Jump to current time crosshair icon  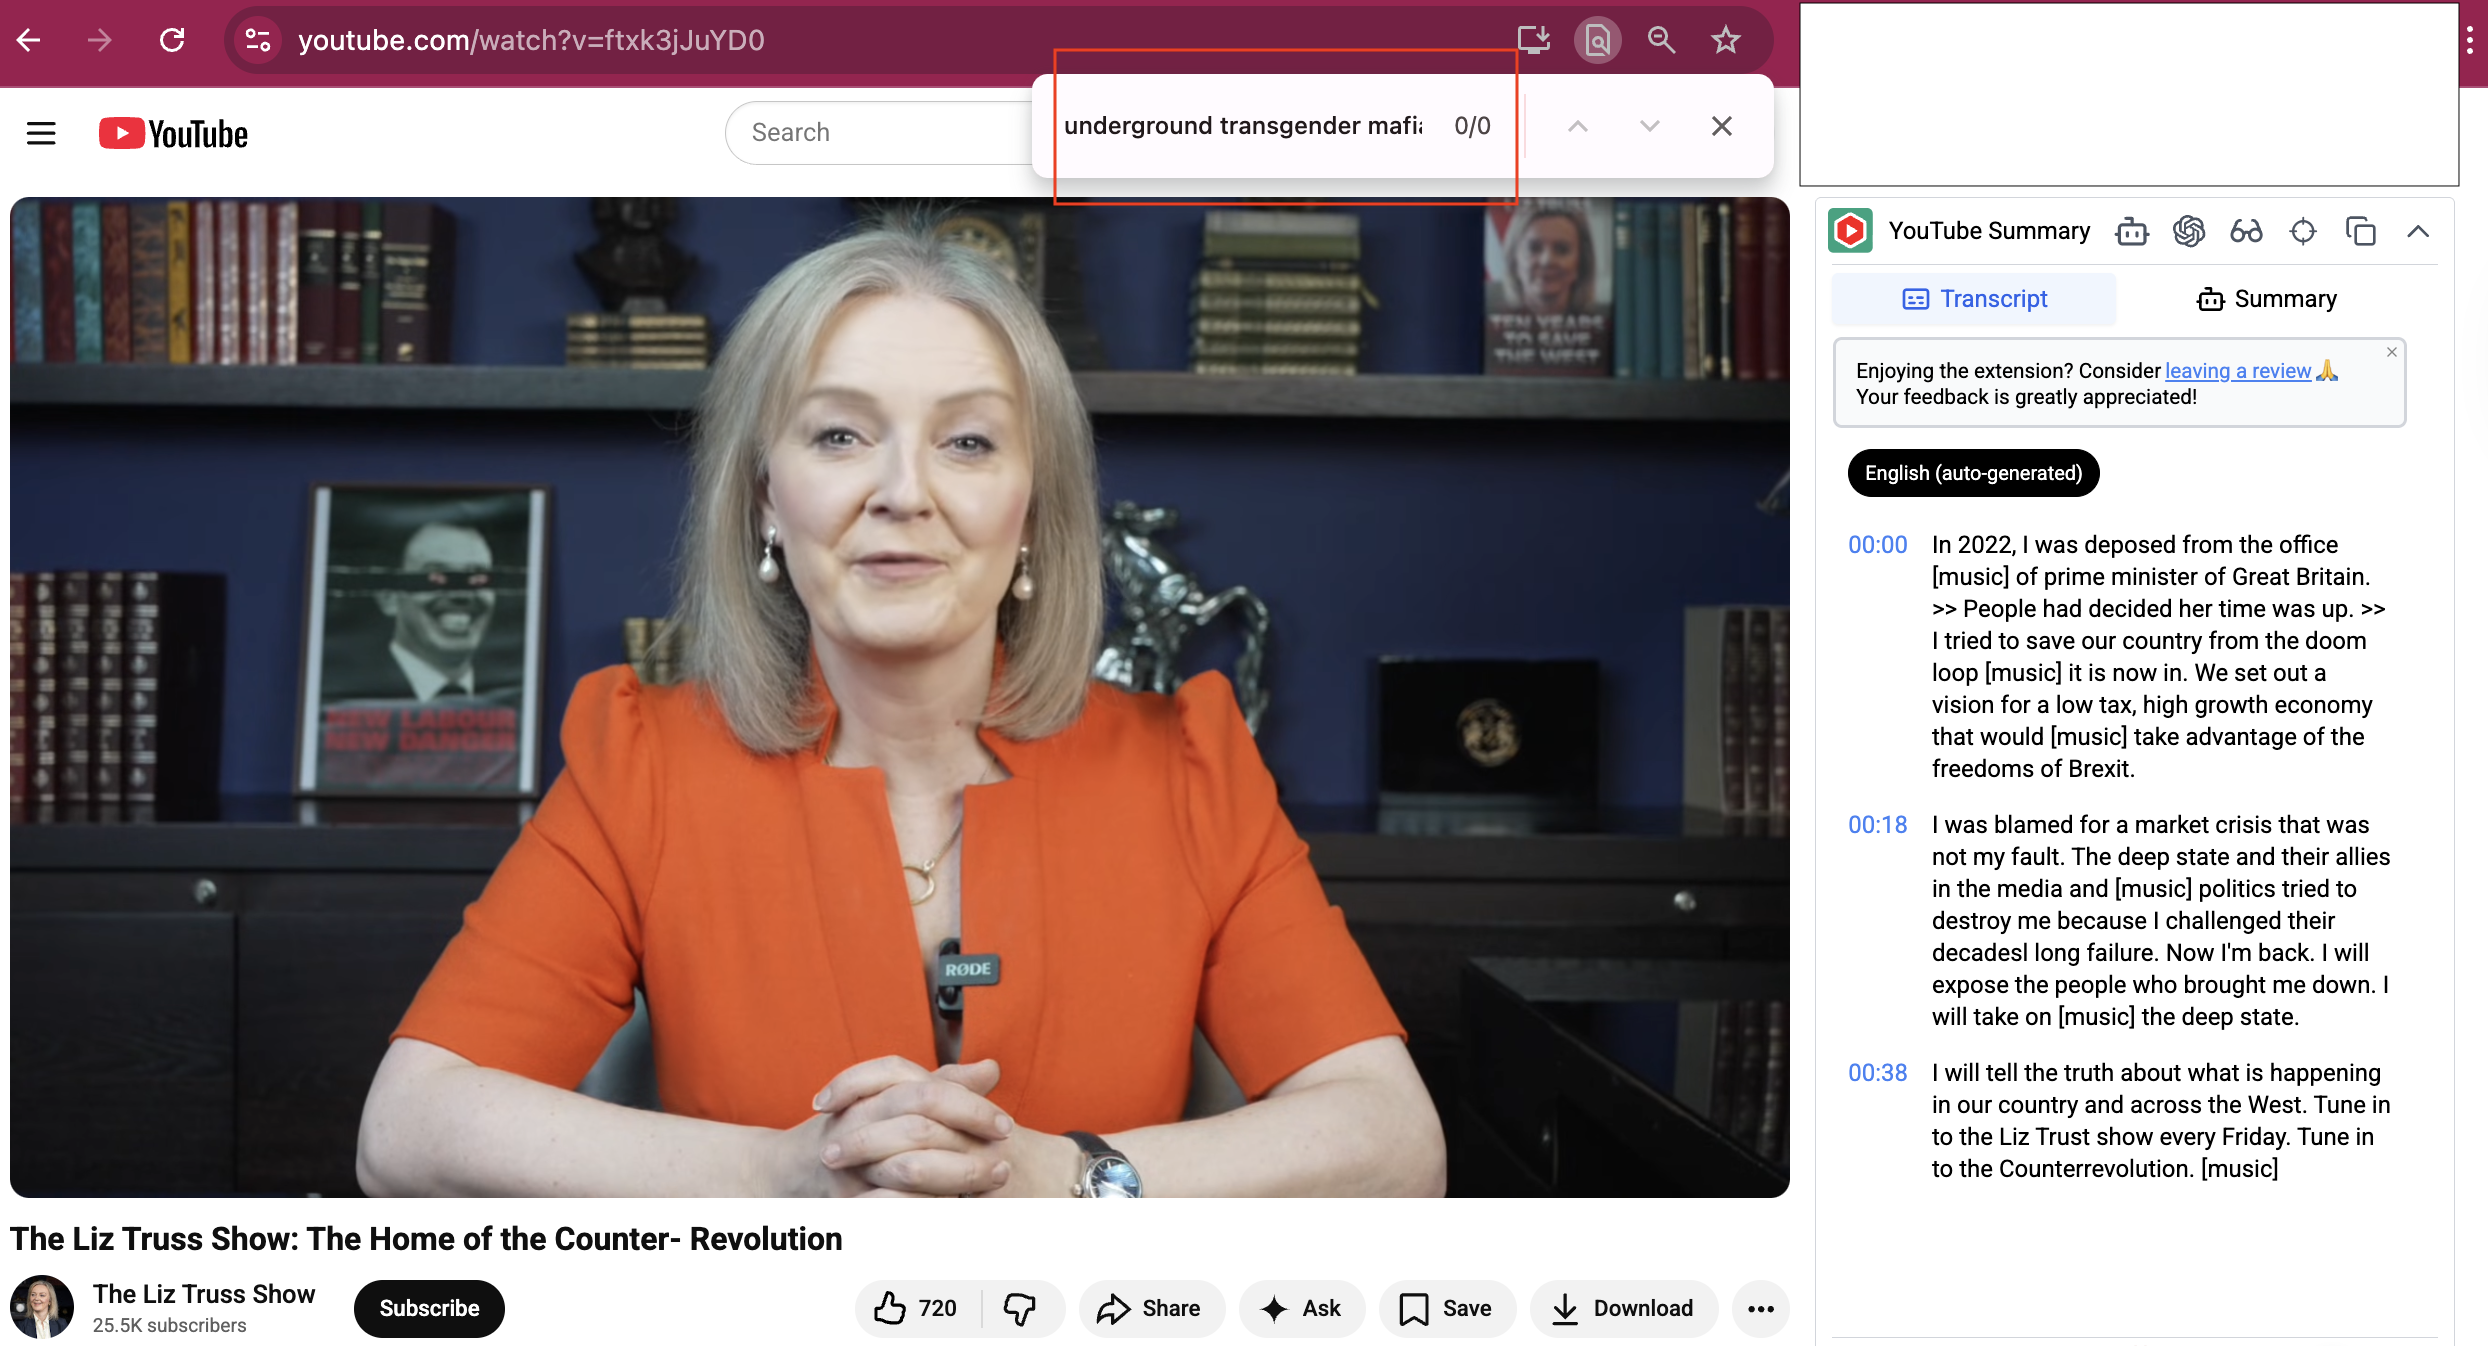pyautogui.click(x=2303, y=232)
